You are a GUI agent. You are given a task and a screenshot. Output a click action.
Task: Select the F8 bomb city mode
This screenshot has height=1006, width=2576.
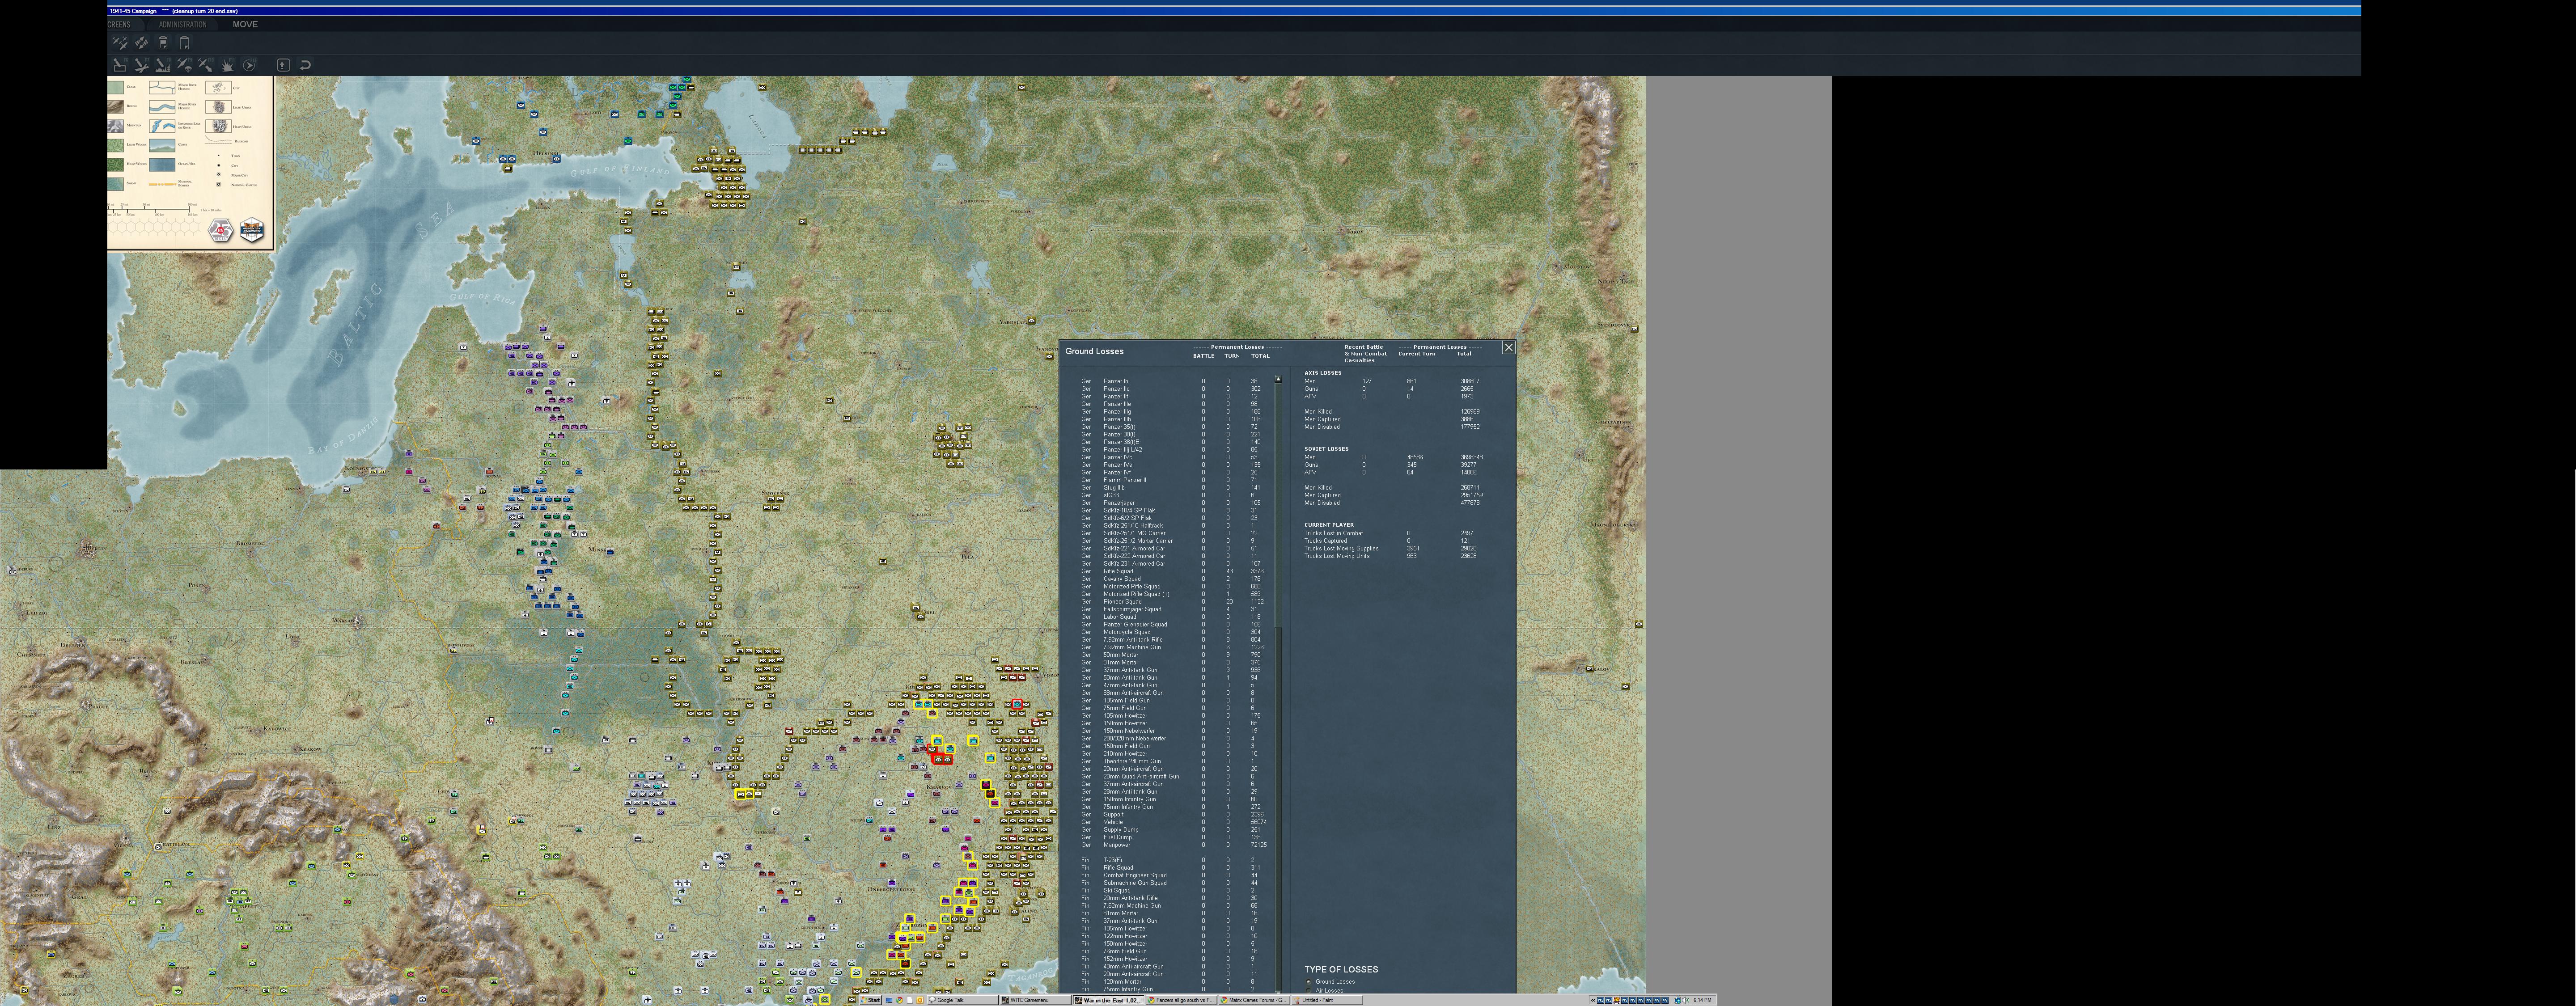[163, 65]
